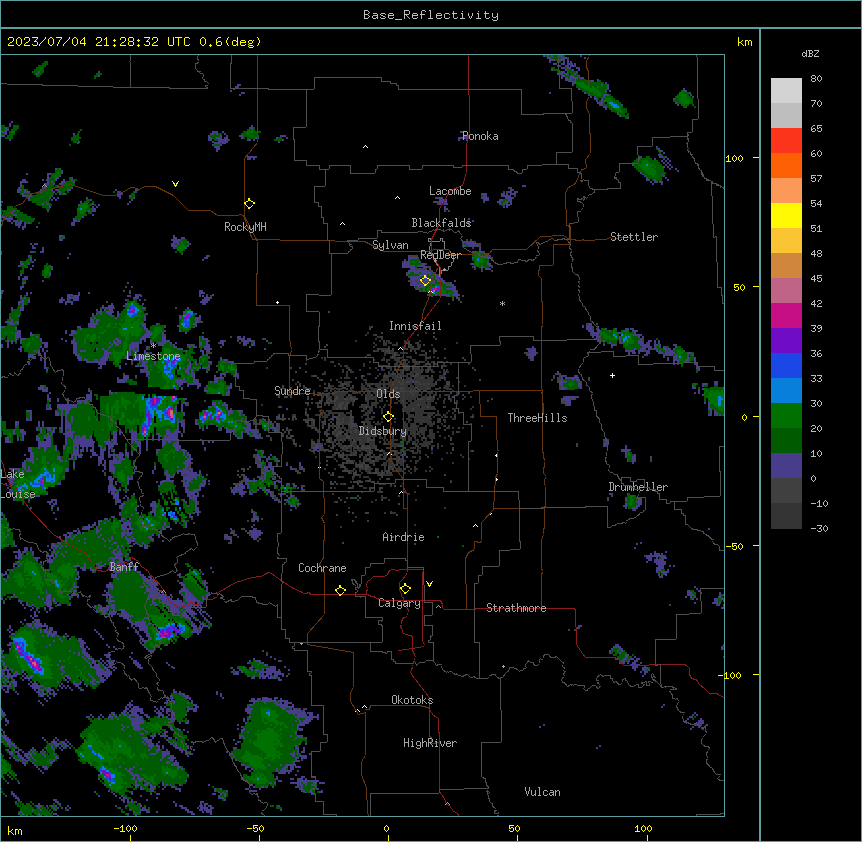Click the Lacombe city label
Screen dimensions: 862x842
coord(450,191)
